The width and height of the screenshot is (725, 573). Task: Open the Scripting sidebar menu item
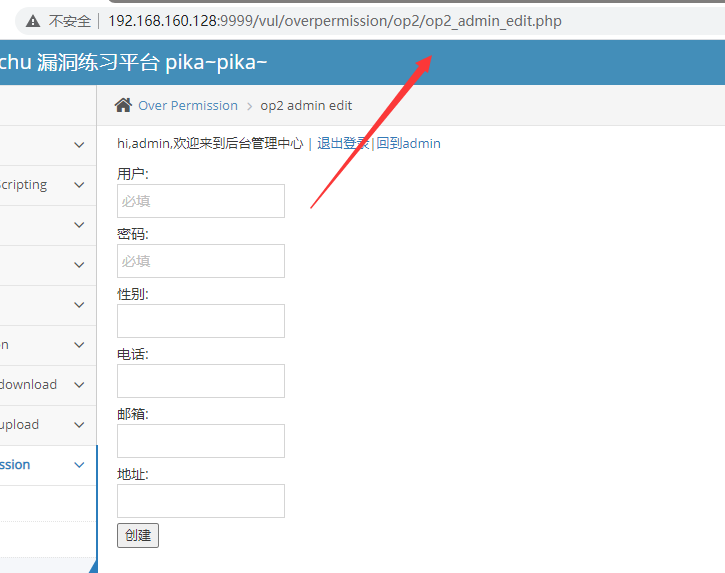(48, 185)
